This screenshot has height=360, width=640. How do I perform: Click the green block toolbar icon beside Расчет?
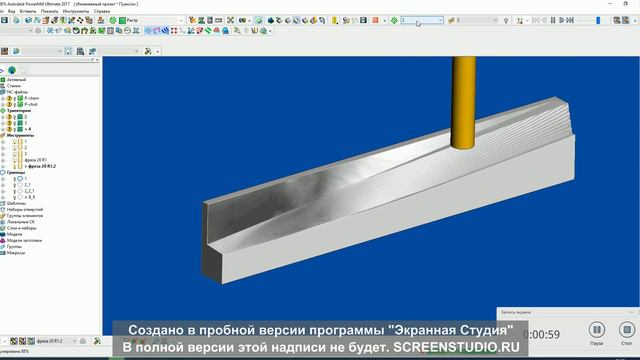pyautogui.click(x=122, y=20)
